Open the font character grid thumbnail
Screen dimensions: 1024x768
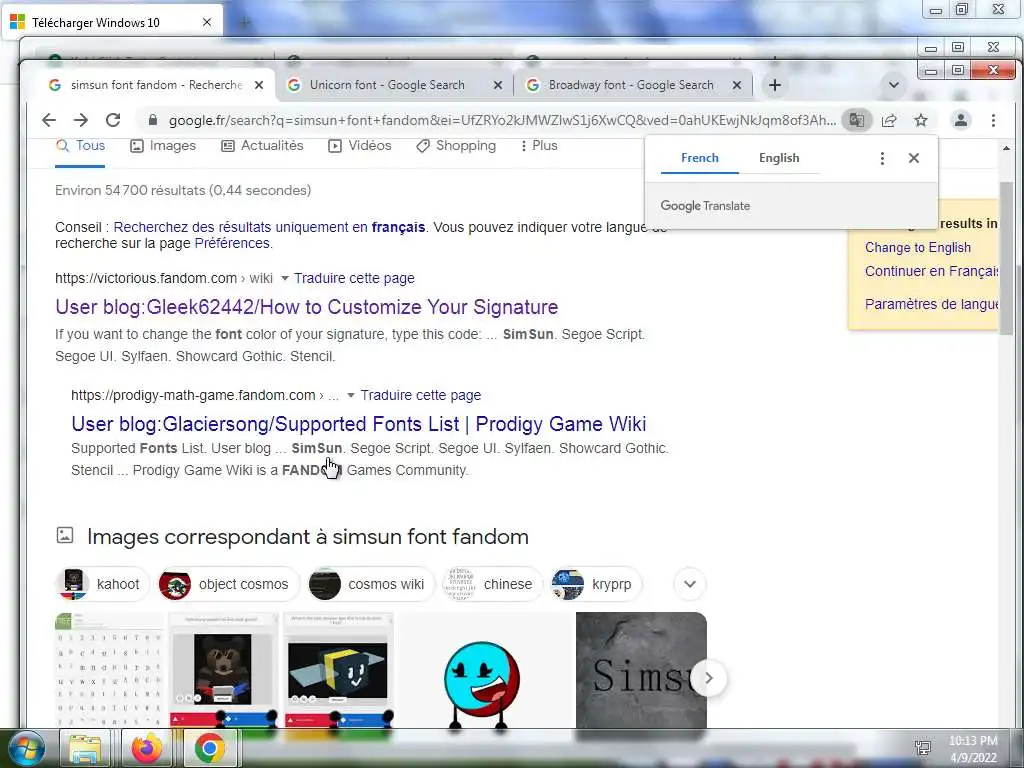109,669
